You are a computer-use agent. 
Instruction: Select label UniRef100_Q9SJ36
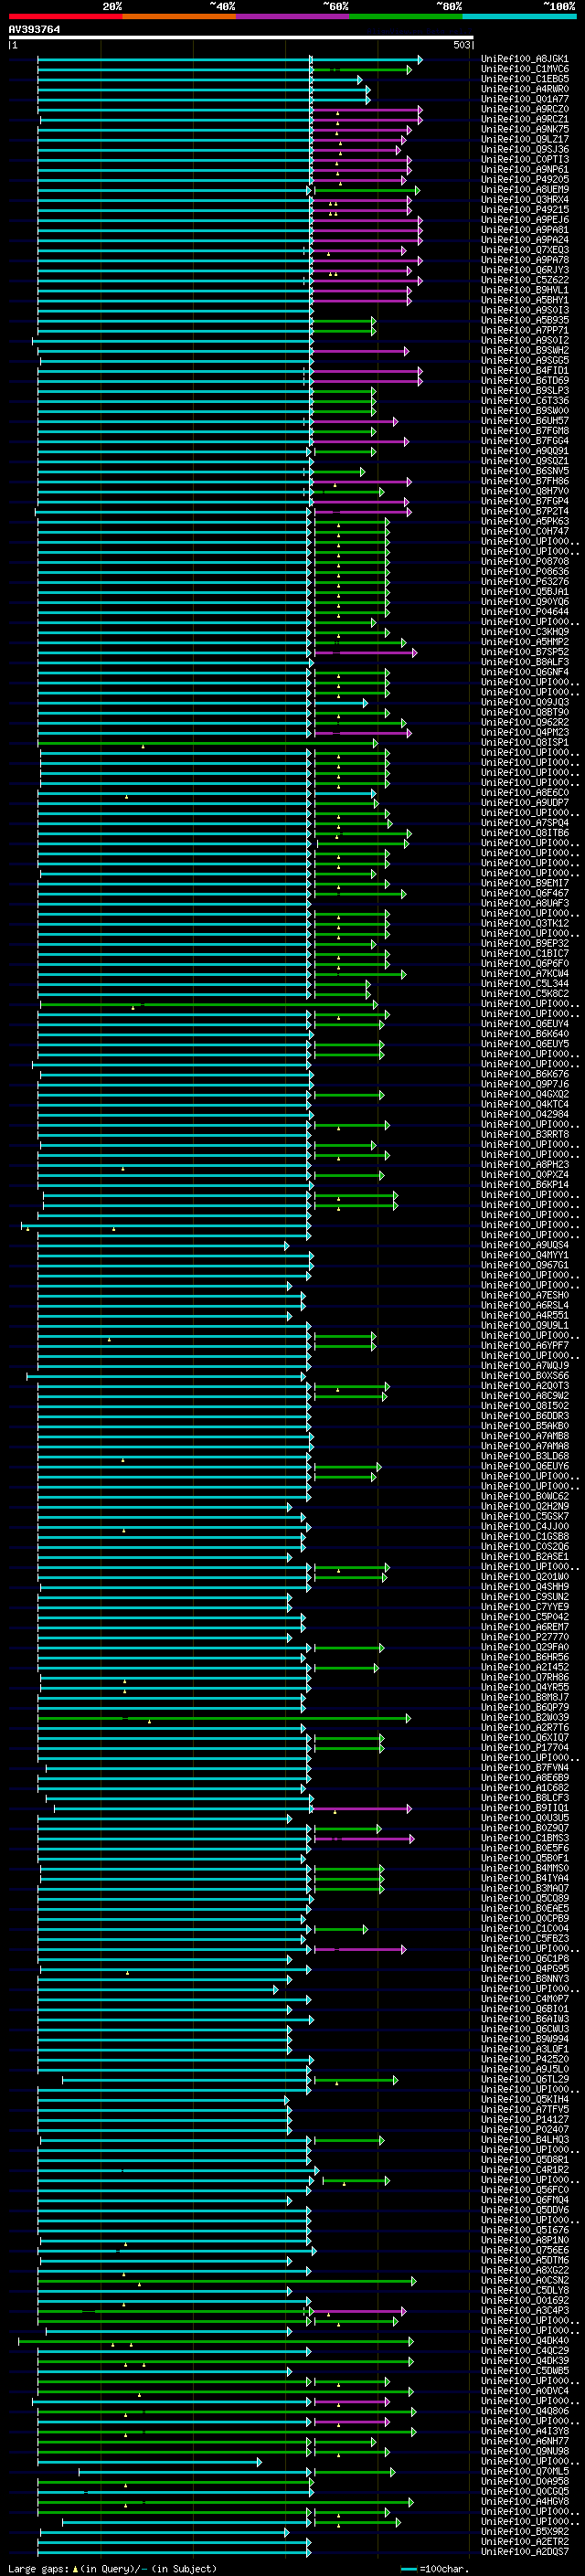tap(525, 149)
